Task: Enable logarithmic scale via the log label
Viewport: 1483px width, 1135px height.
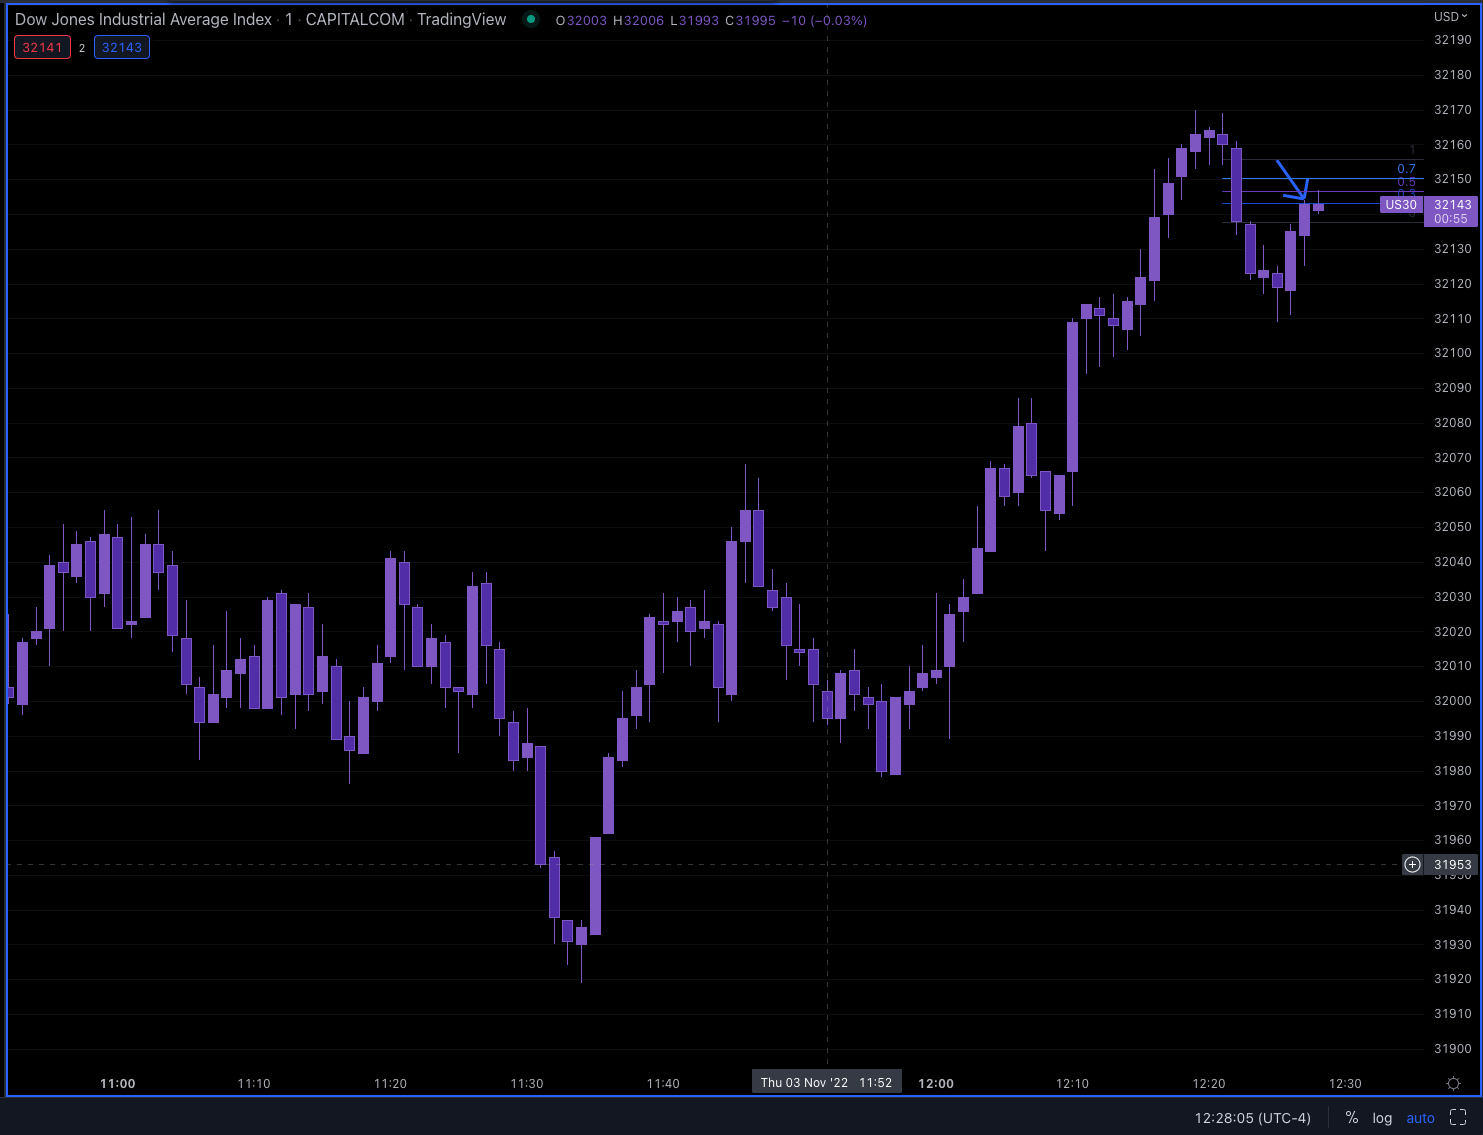Action: pyautogui.click(x=1382, y=1117)
